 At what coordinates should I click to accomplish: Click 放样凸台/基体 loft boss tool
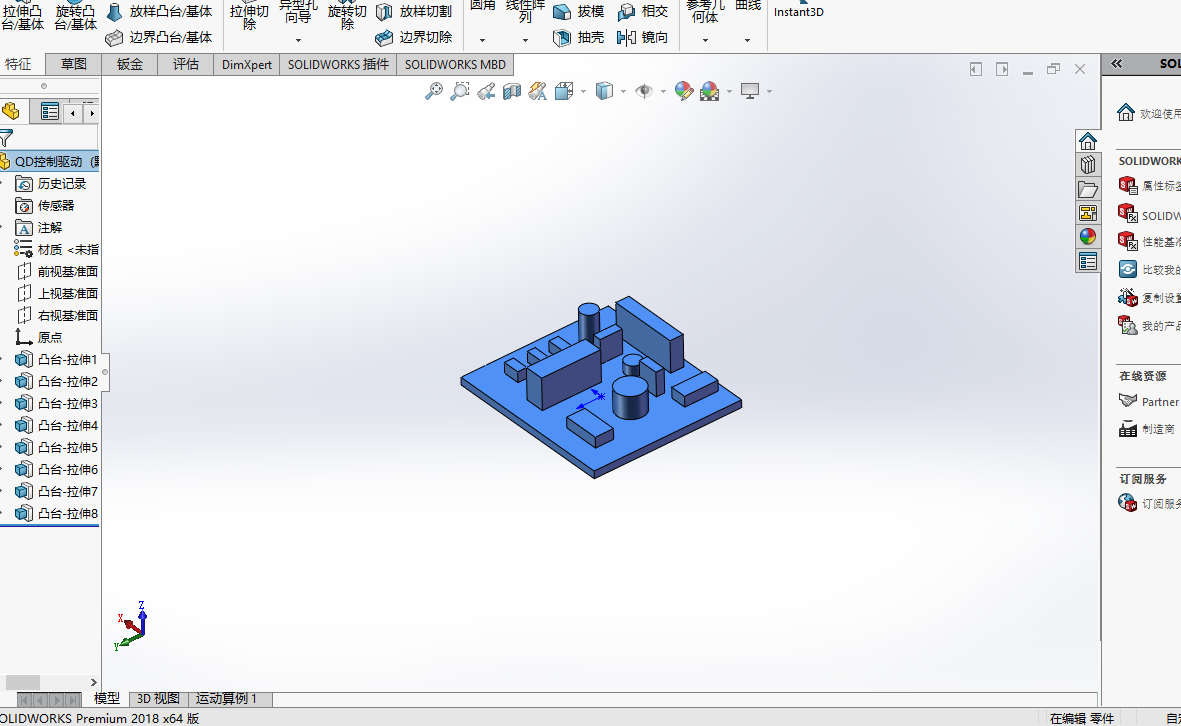pyautogui.click(x=160, y=12)
